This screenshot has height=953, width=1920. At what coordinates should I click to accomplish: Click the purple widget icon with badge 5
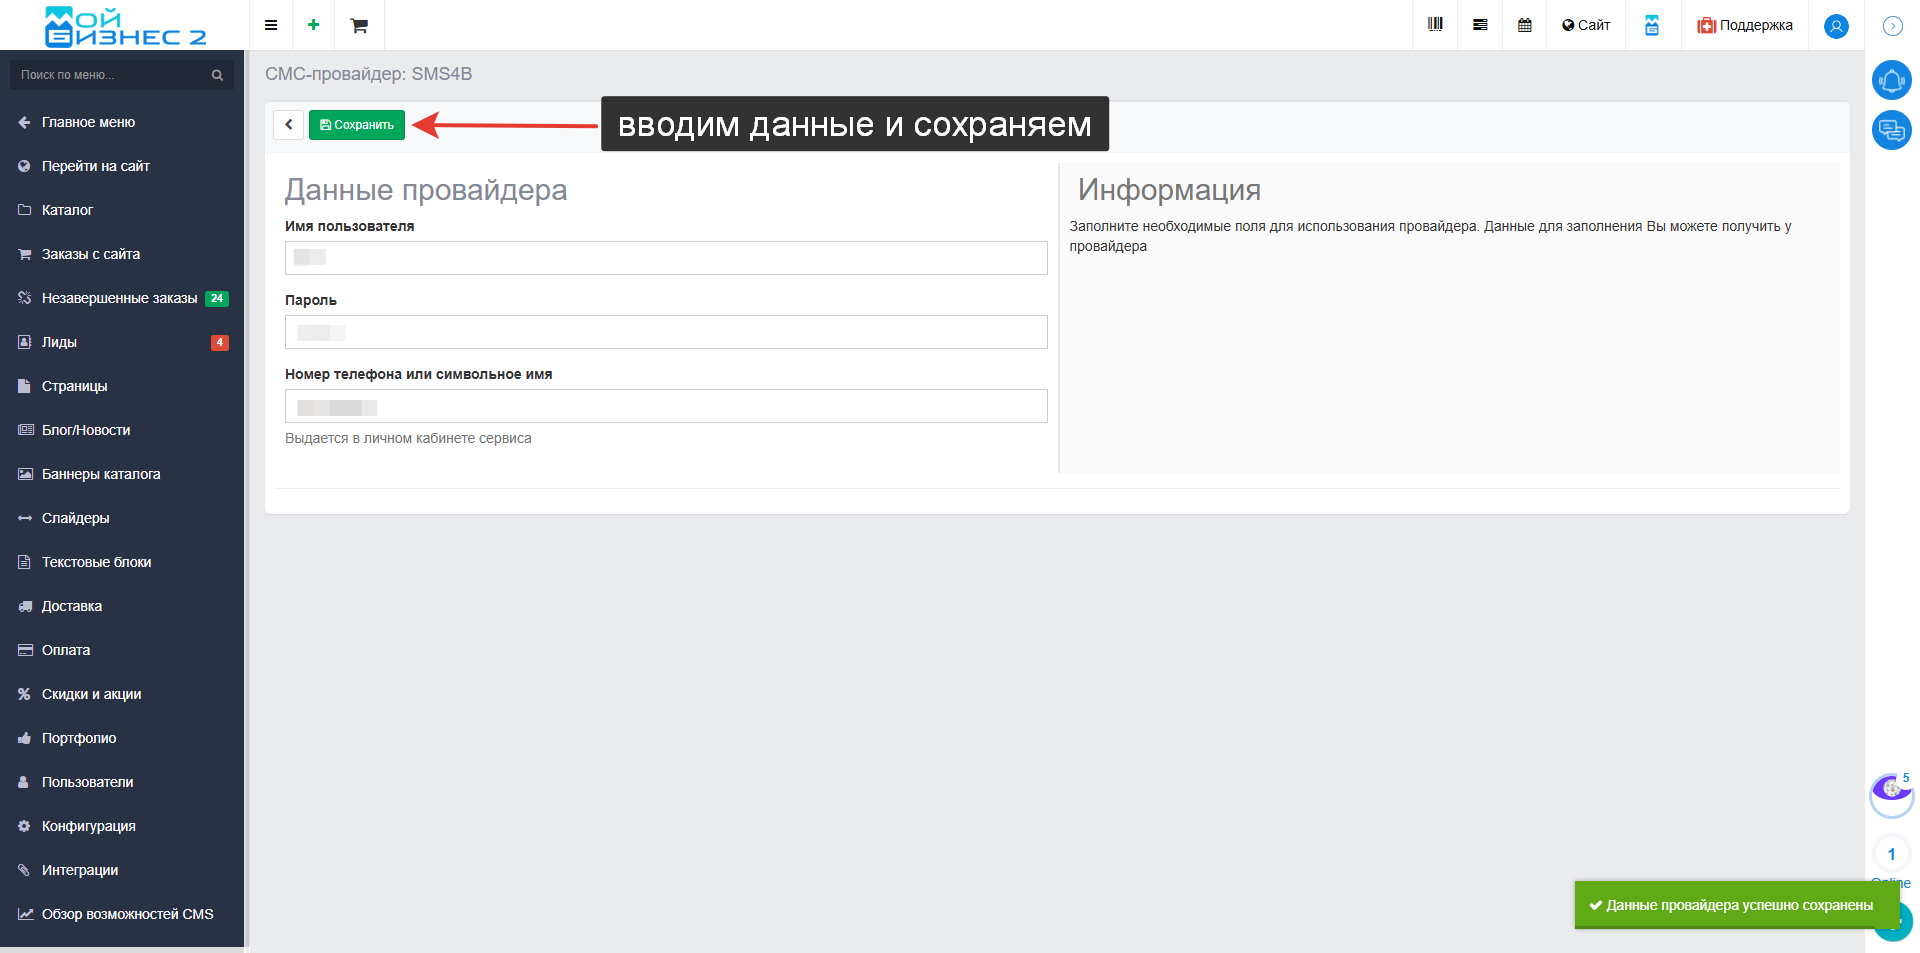pos(1891,793)
